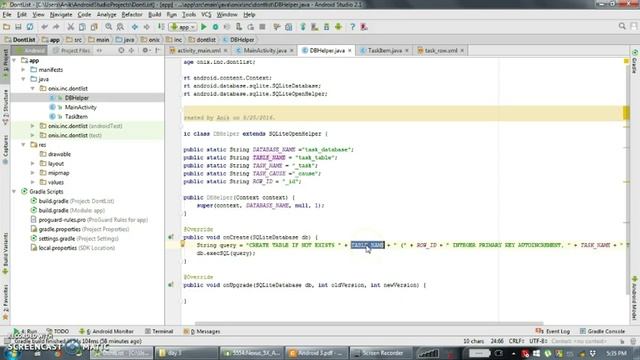The image size is (640, 360).
Task: Click the Find magnifier icon
Action: pyautogui.click(x=109, y=27)
